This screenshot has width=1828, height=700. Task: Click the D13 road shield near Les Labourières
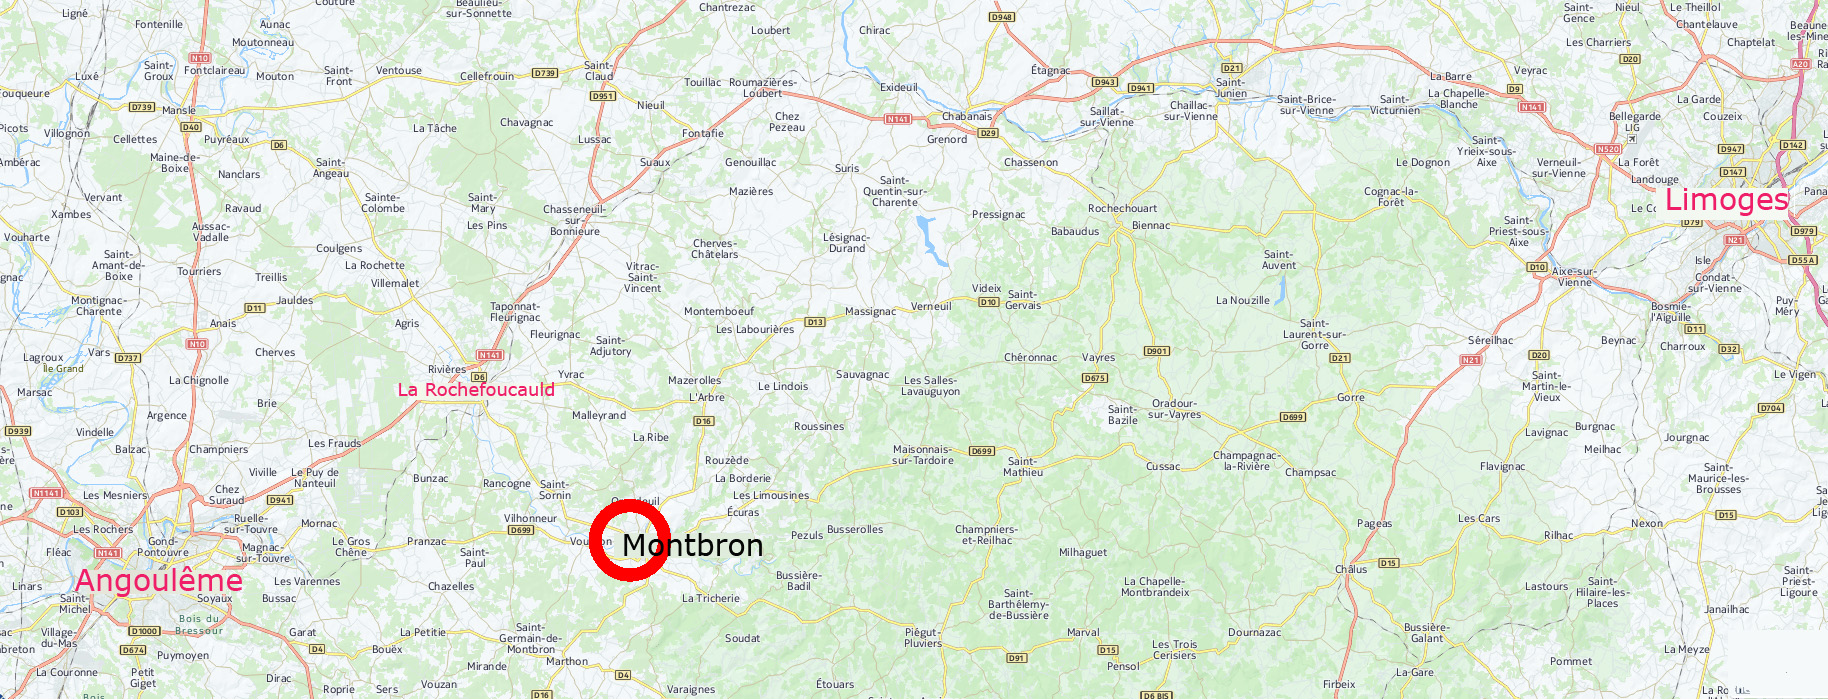(815, 322)
